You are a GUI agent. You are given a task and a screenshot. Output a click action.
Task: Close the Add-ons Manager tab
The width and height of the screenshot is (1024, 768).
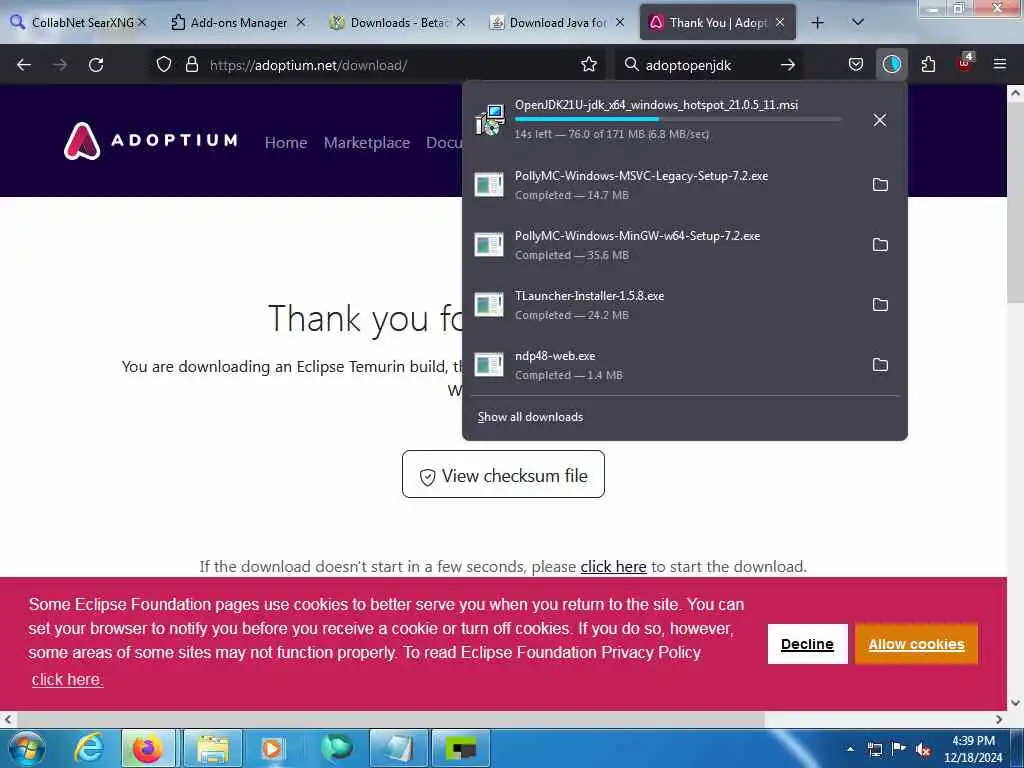pyautogui.click(x=301, y=23)
